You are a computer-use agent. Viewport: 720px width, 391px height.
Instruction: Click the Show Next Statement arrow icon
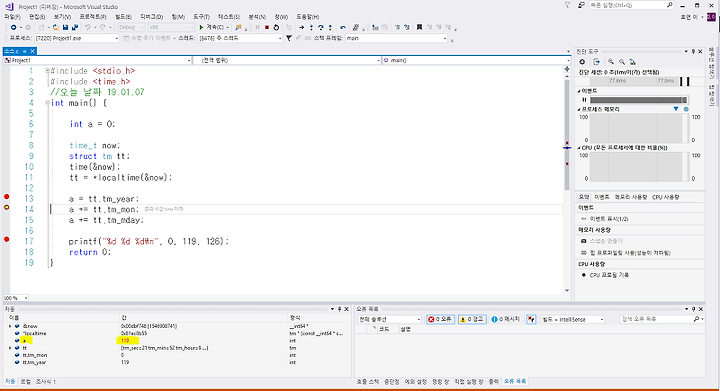[301, 28]
